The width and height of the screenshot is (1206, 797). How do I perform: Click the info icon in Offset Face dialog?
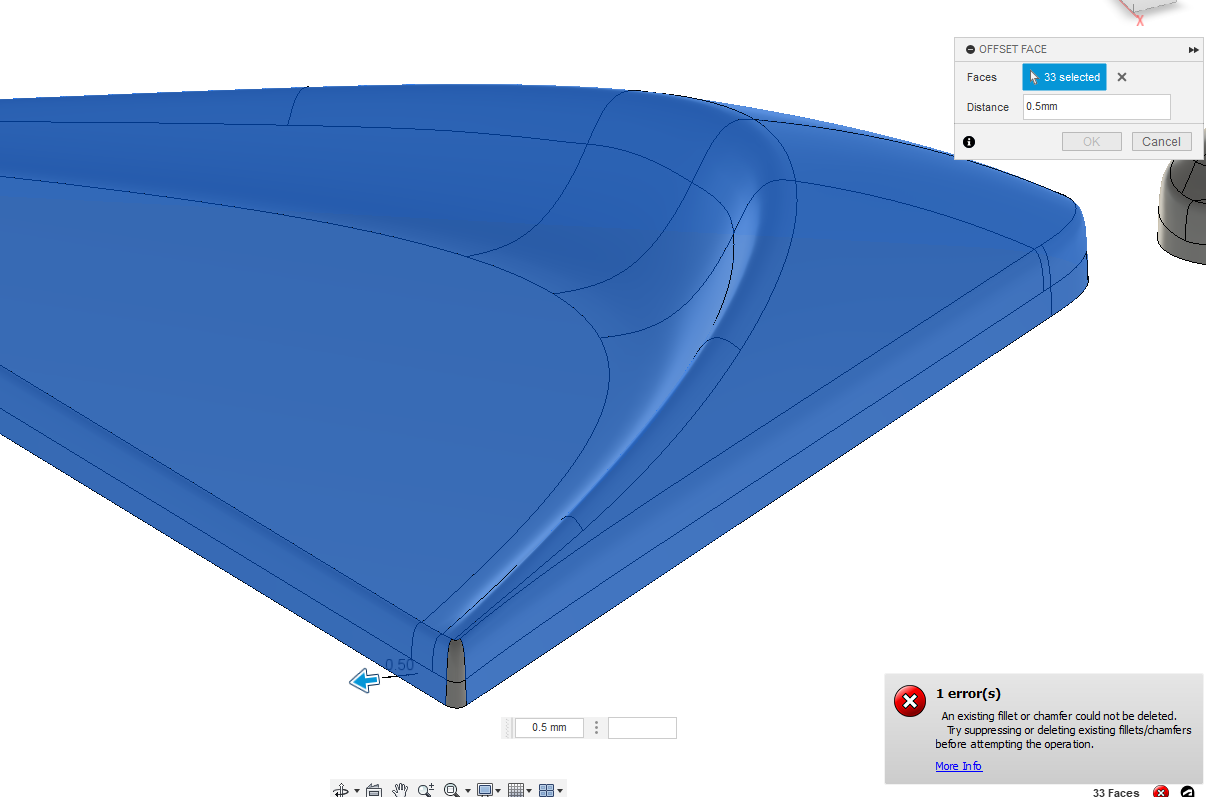(x=968, y=142)
